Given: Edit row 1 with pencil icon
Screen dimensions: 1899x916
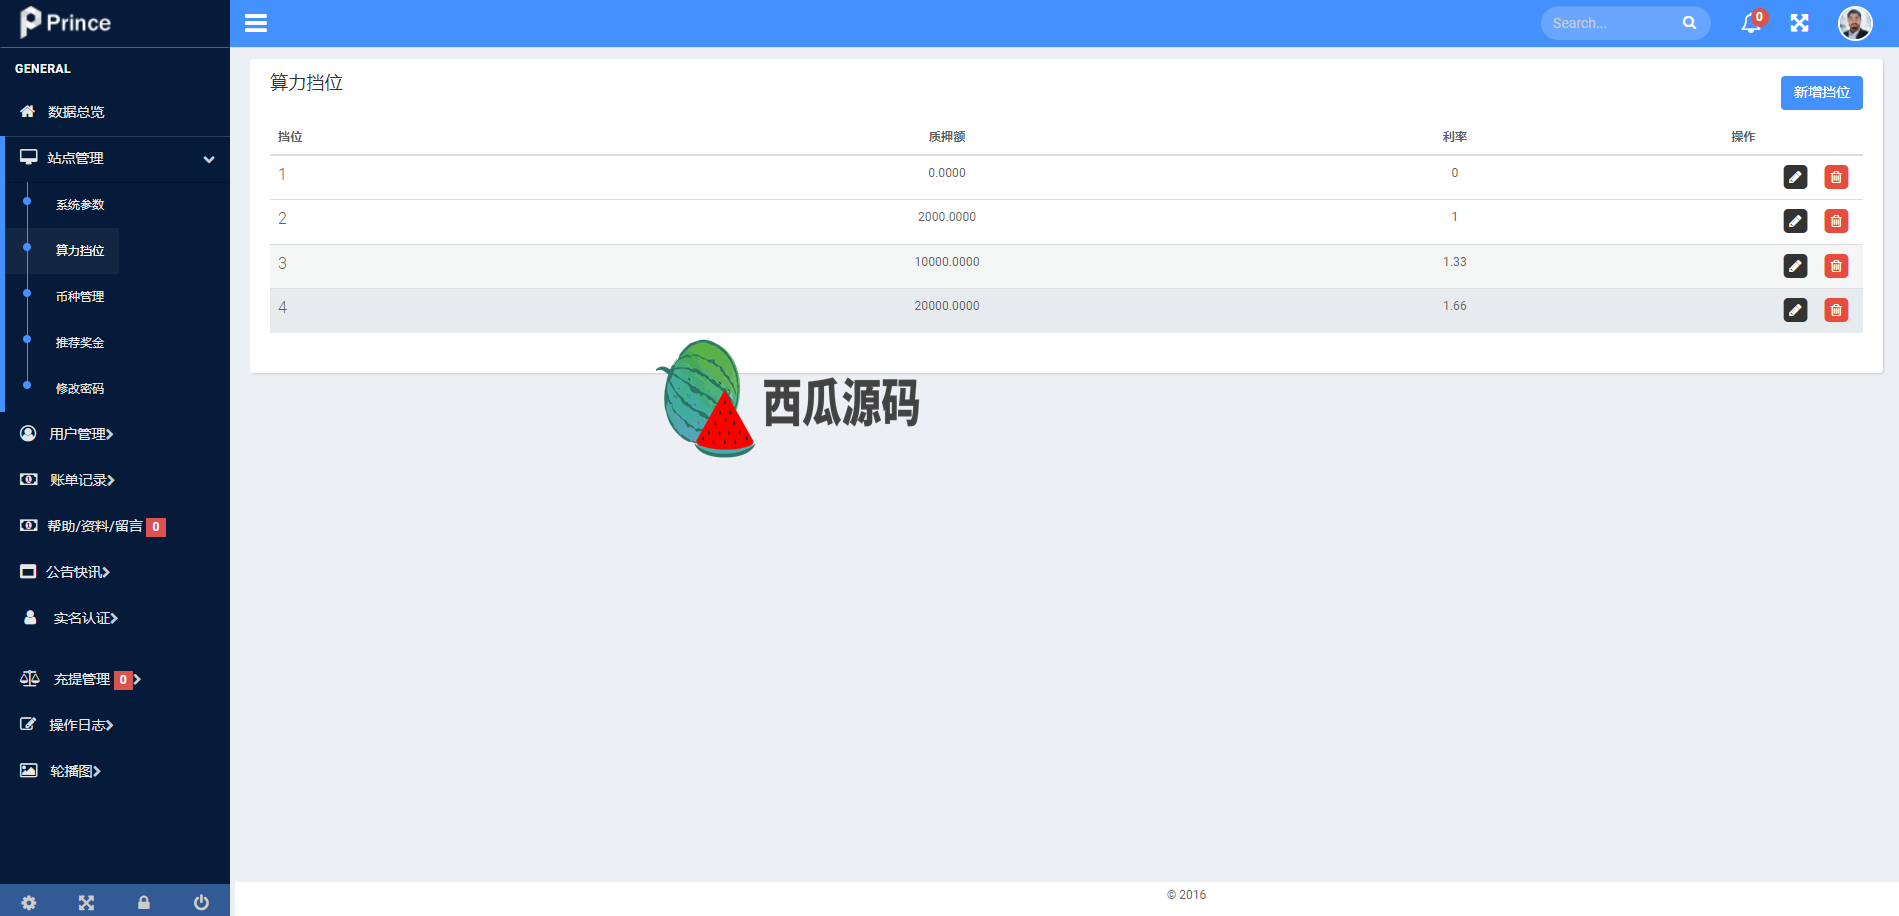Looking at the screenshot, I should tap(1796, 177).
